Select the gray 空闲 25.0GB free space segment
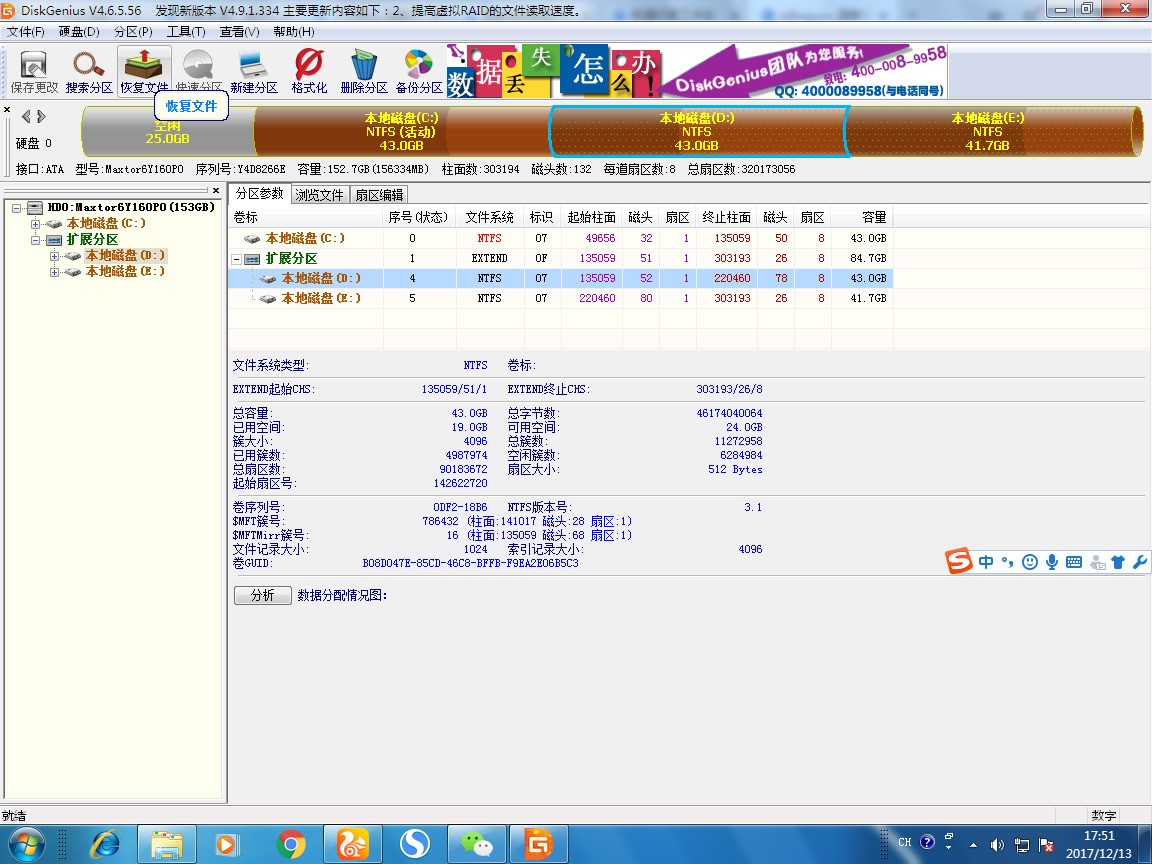 167,131
